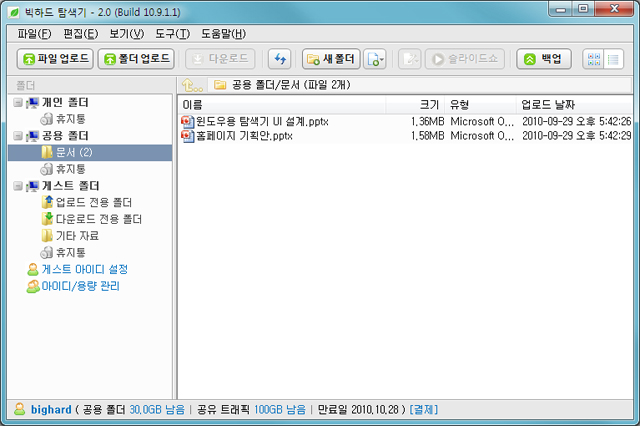Select 개인 폴더 in the tree

tap(65, 102)
